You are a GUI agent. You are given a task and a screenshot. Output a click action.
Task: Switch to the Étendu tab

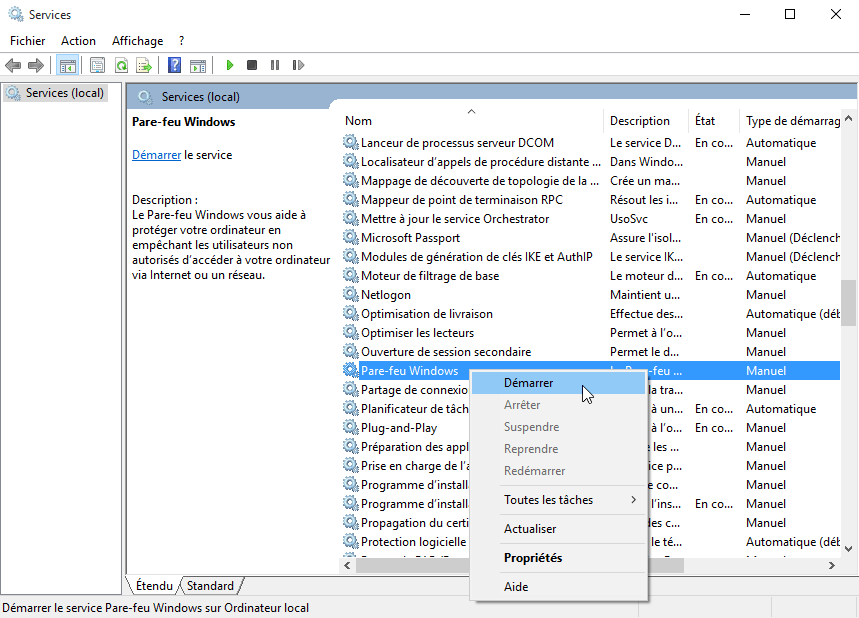[154, 586]
